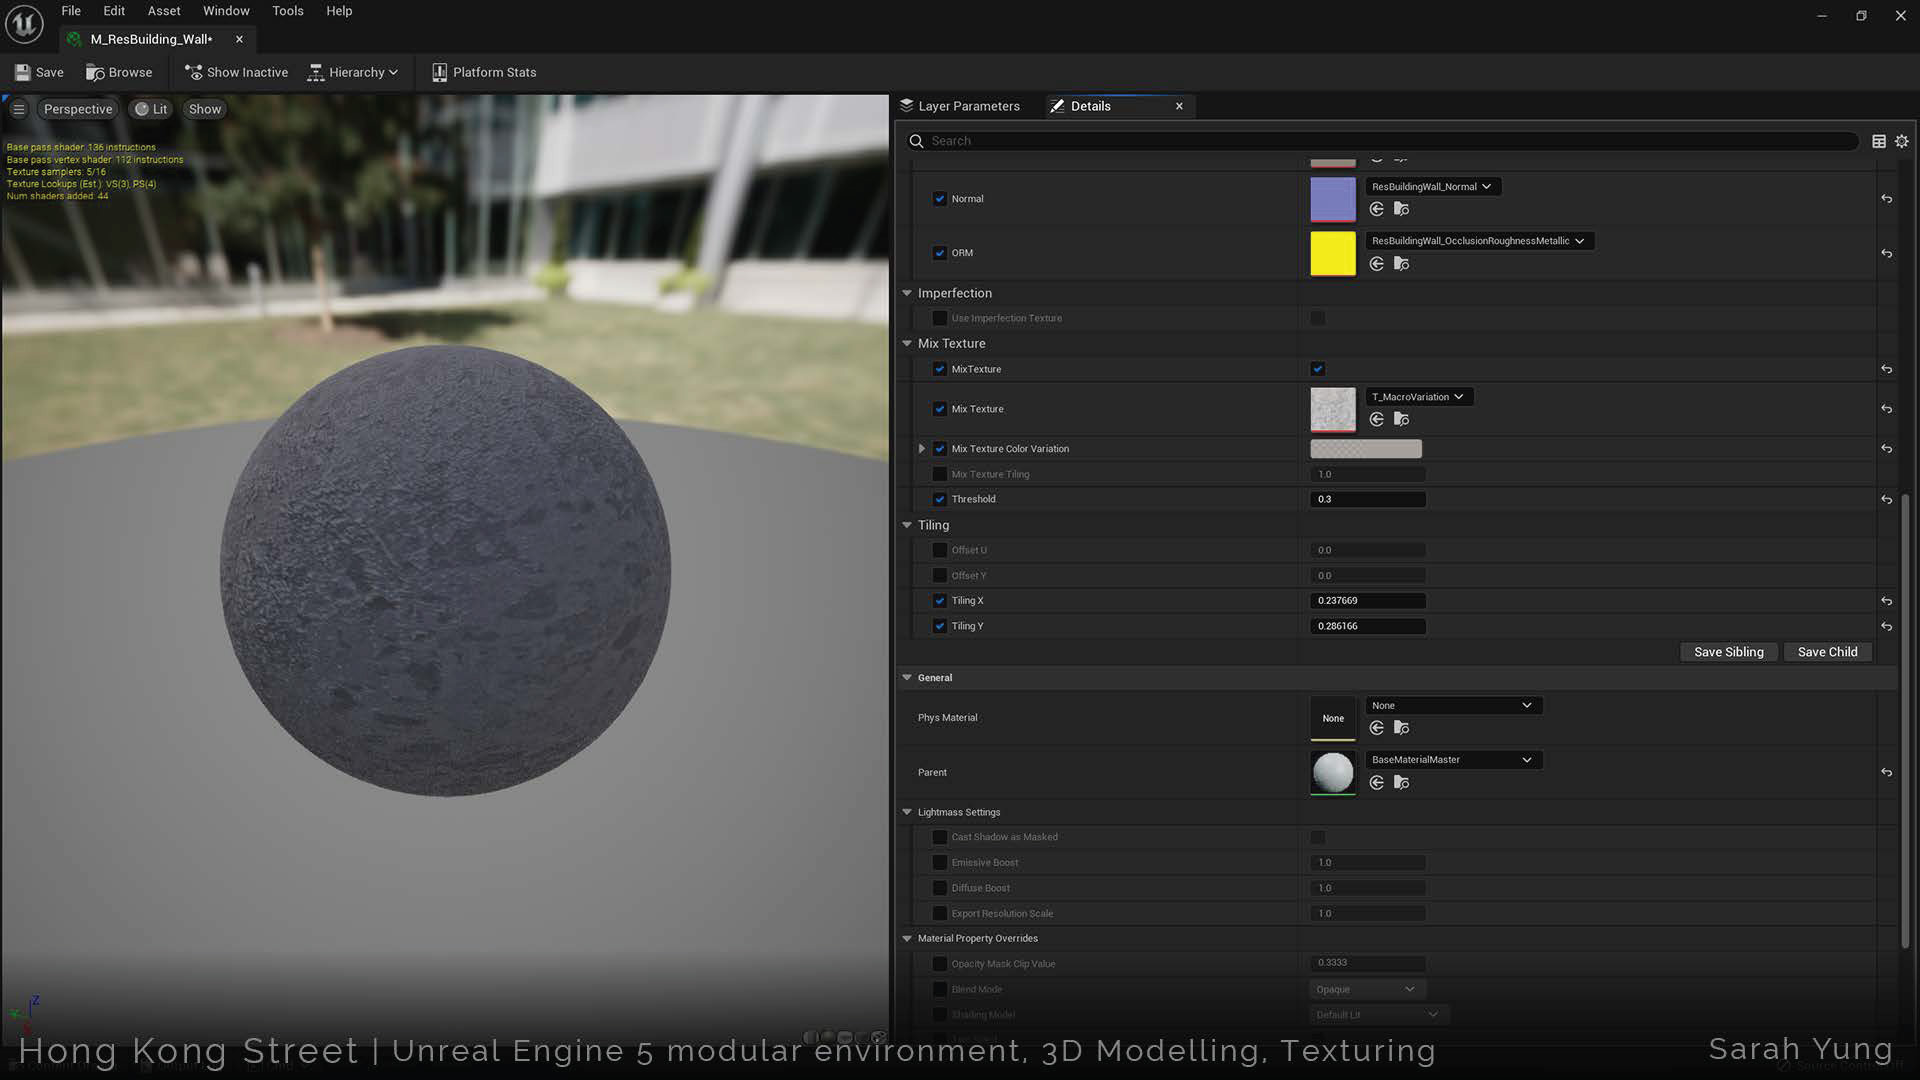This screenshot has height=1080, width=1920.
Task: Open Details panel settings gear
Action: [1902, 141]
